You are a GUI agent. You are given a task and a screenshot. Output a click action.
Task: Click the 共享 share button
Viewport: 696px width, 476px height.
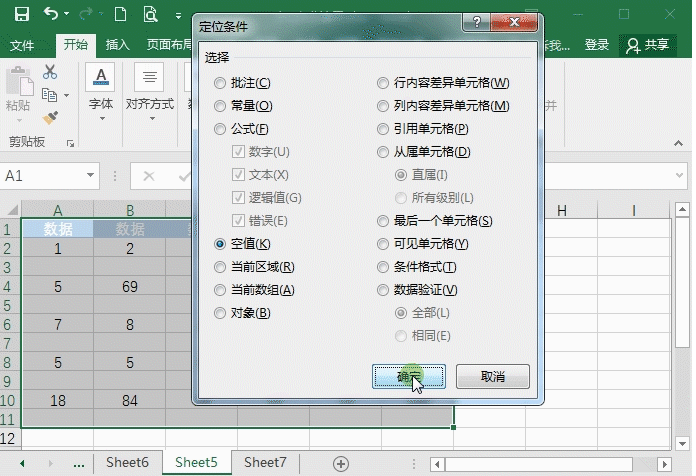click(x=647, y=45)
